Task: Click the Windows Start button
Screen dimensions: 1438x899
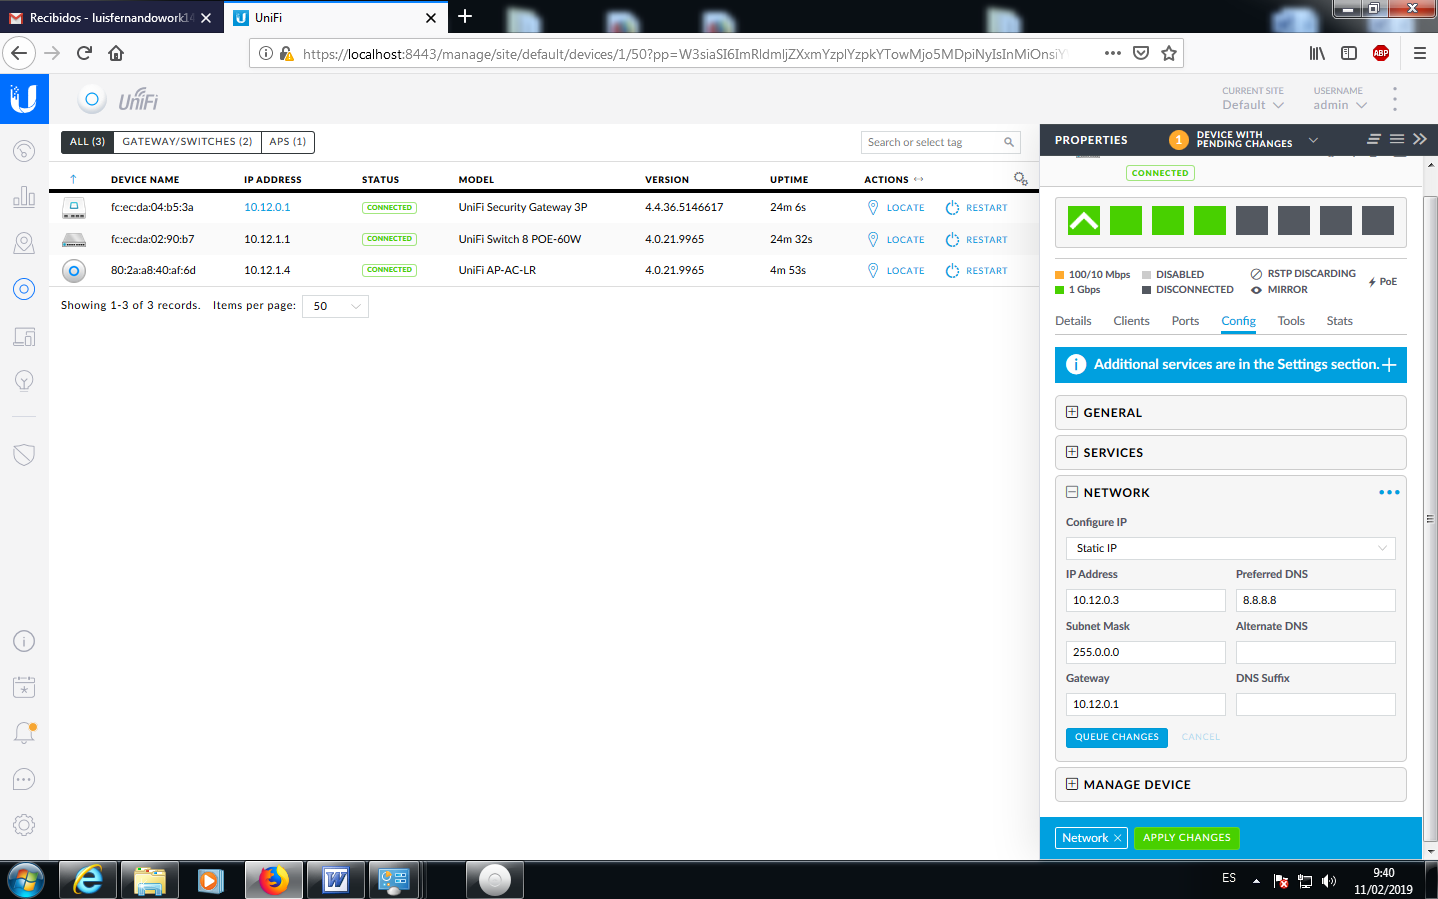Action: (x=26, y=880)
